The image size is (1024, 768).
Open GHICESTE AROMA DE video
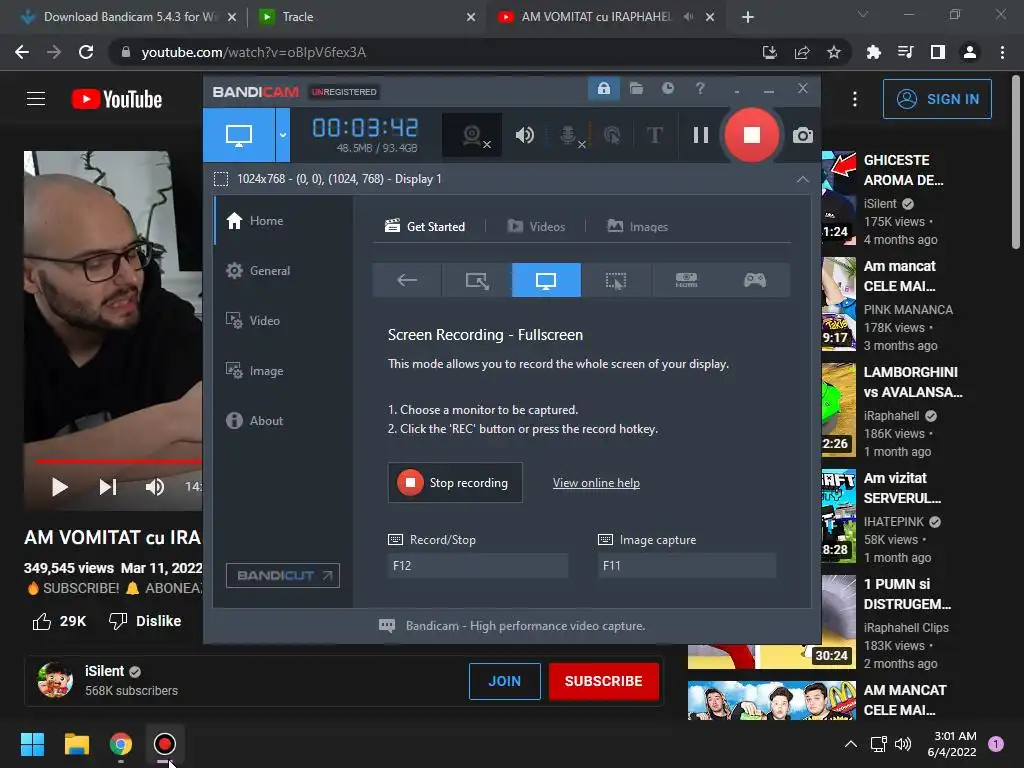tap(904, 170)
